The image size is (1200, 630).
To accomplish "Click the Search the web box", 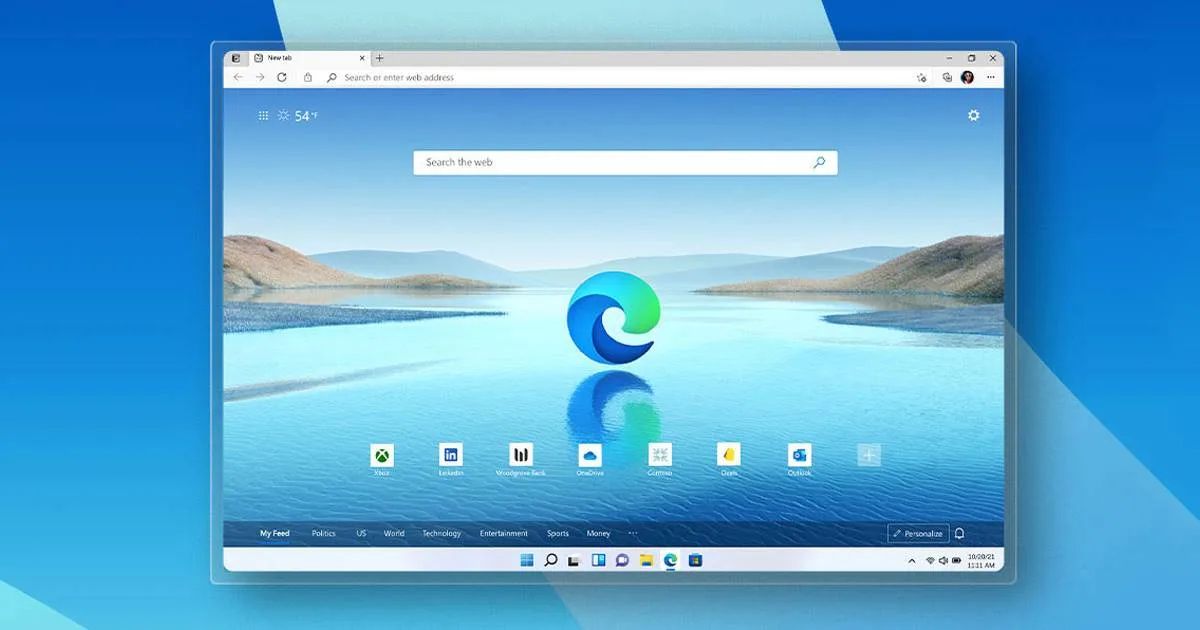I will pos(625,162).
